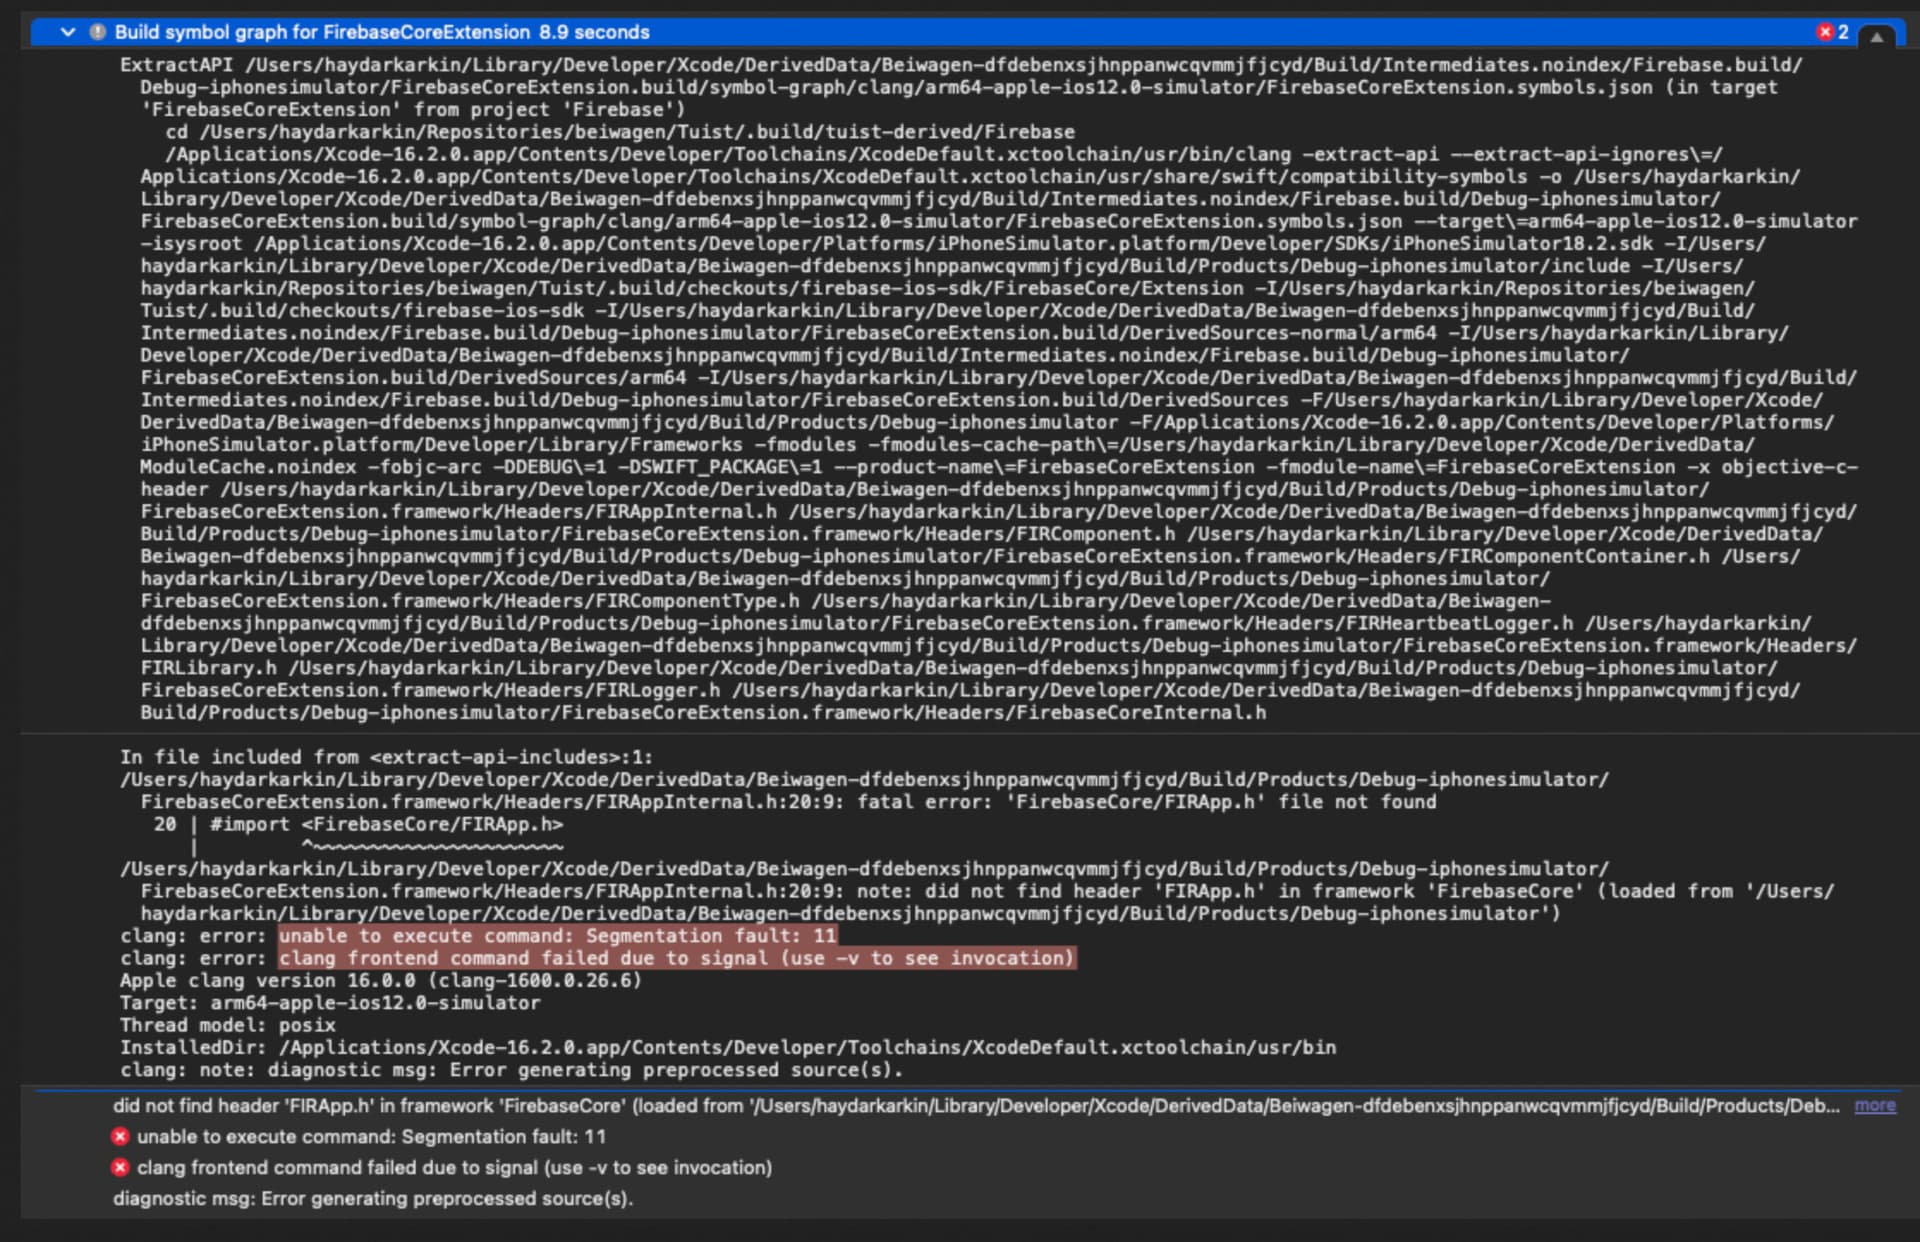The width and height of the screenshot is (1920, 1242).
Task: Toggle the transcript collapse arrow button at top right
Action: point(1877,37)
